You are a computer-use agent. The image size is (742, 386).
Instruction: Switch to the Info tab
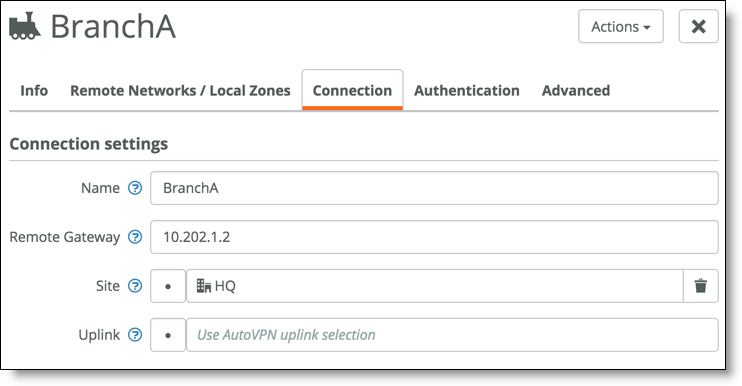34,90
